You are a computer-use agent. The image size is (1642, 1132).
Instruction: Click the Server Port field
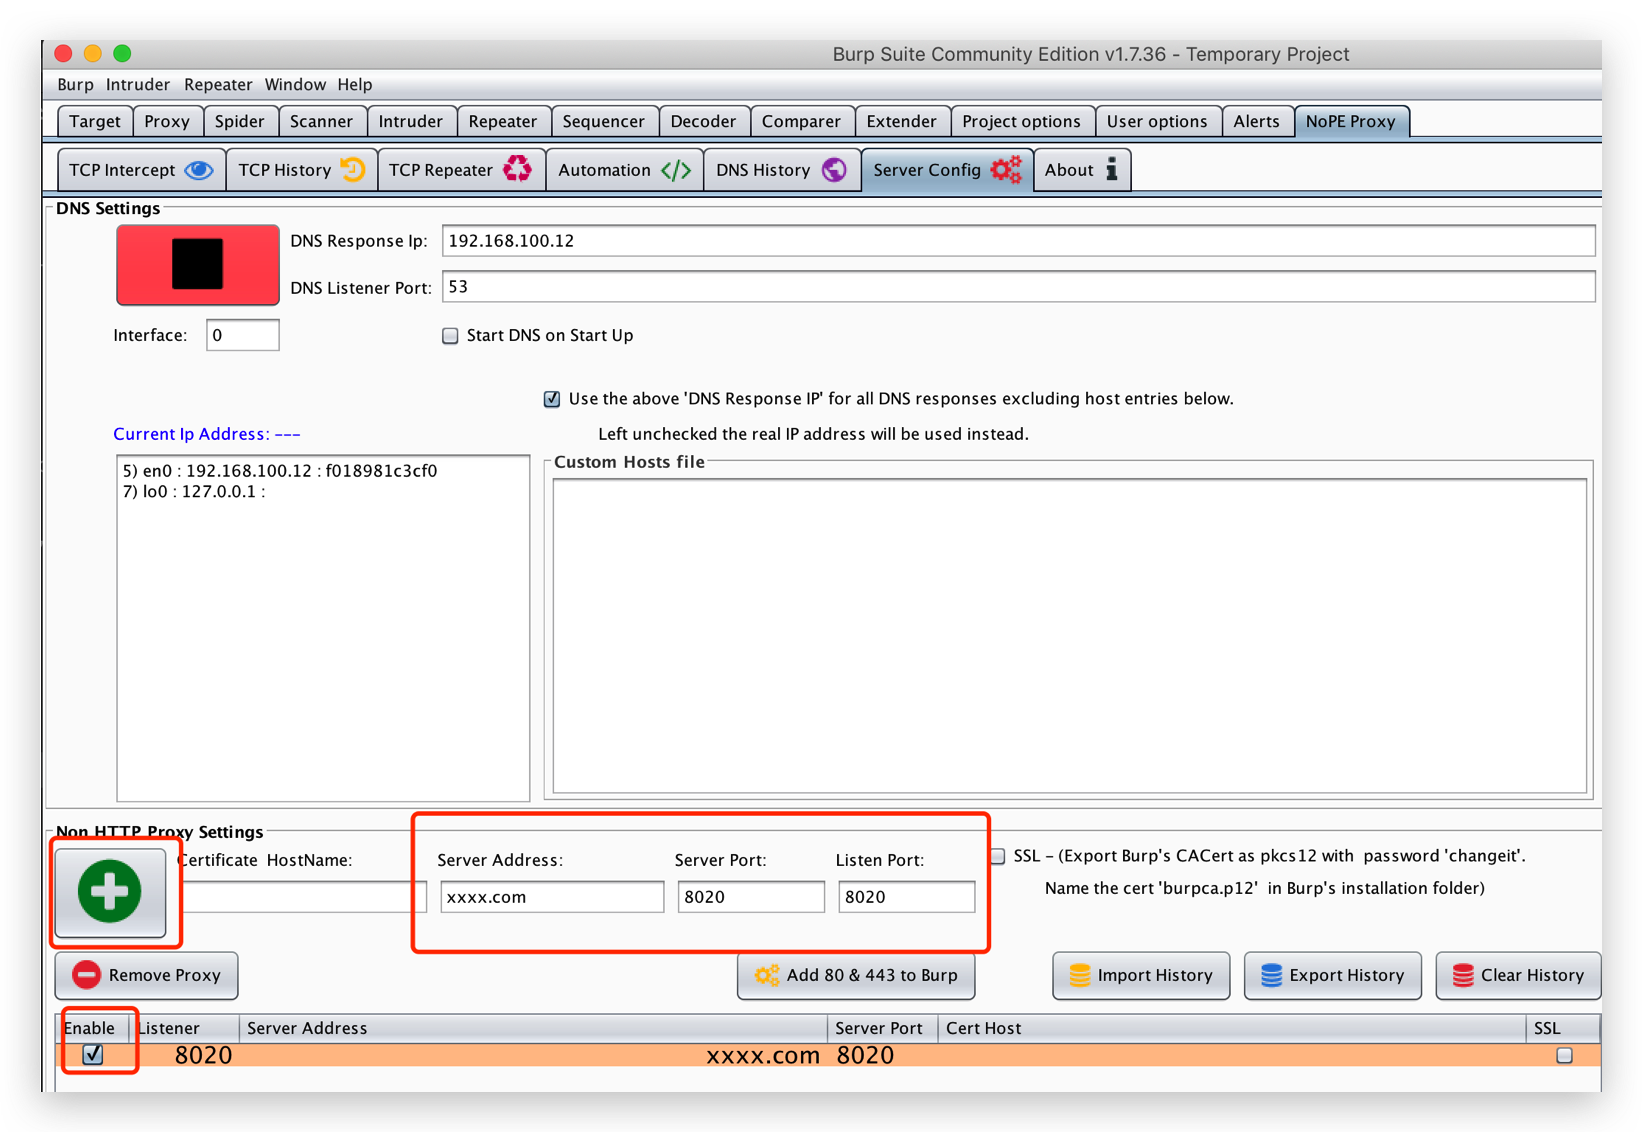[751, 897]
